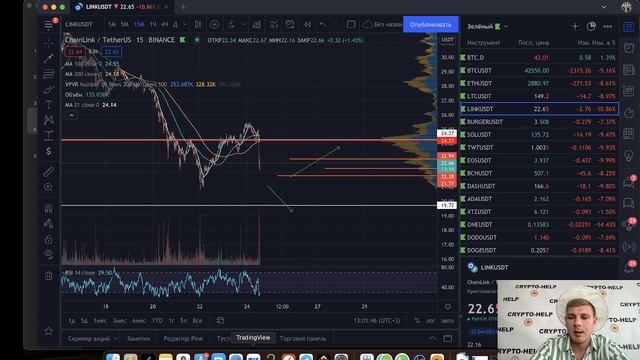Screen dimensions: 640x360
Task: Open the chart layout selector square
Action: 351,24
